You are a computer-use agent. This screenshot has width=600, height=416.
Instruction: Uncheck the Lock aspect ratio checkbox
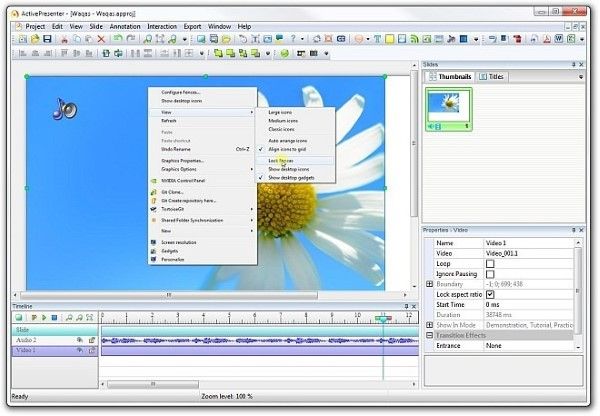(489, 295)
